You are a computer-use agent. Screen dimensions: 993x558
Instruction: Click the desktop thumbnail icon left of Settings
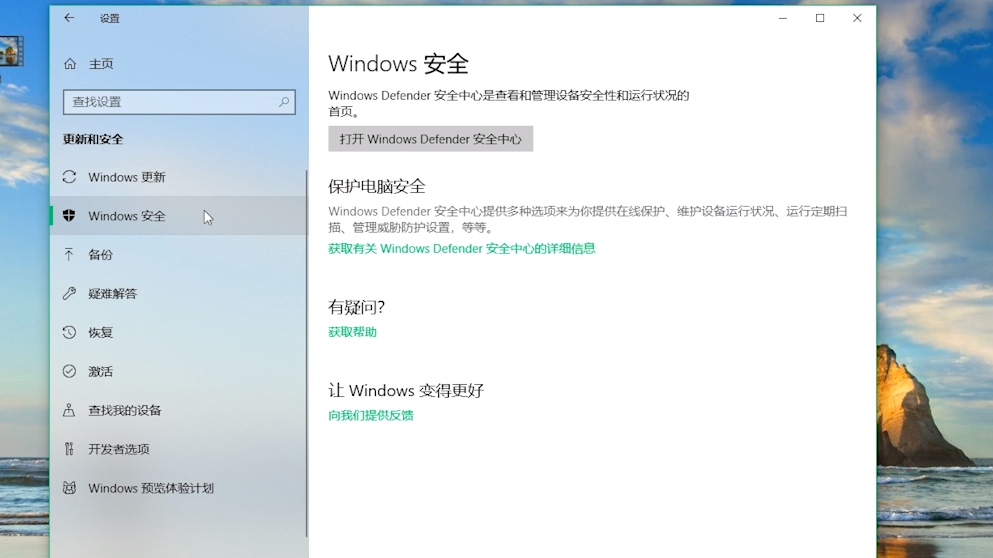(x=11, y=51)
